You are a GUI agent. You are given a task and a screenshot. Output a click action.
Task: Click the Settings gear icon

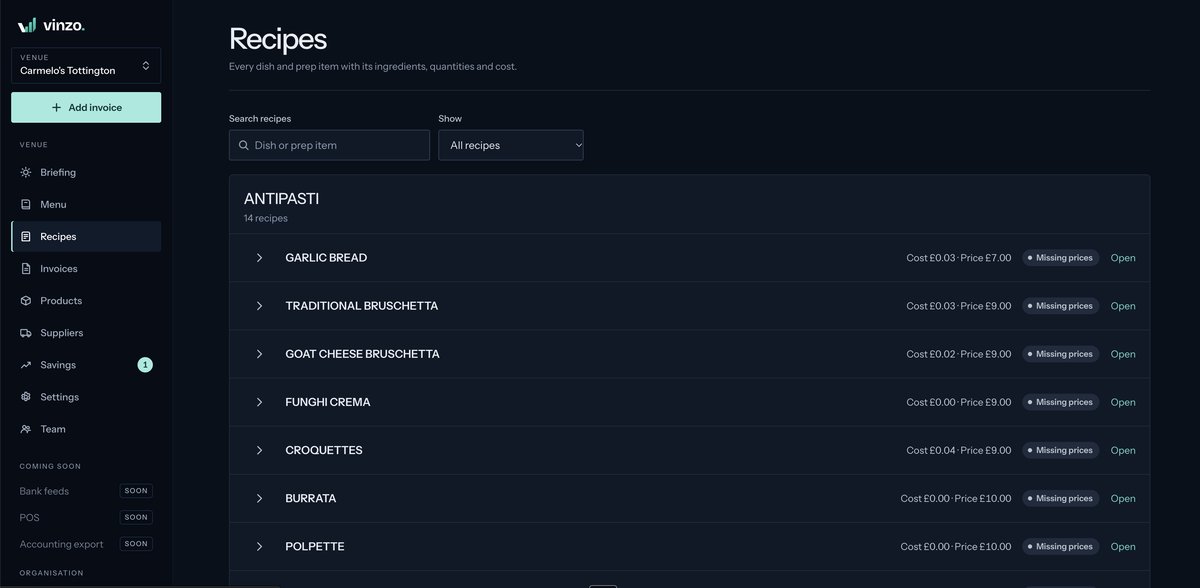coord(26,397)
